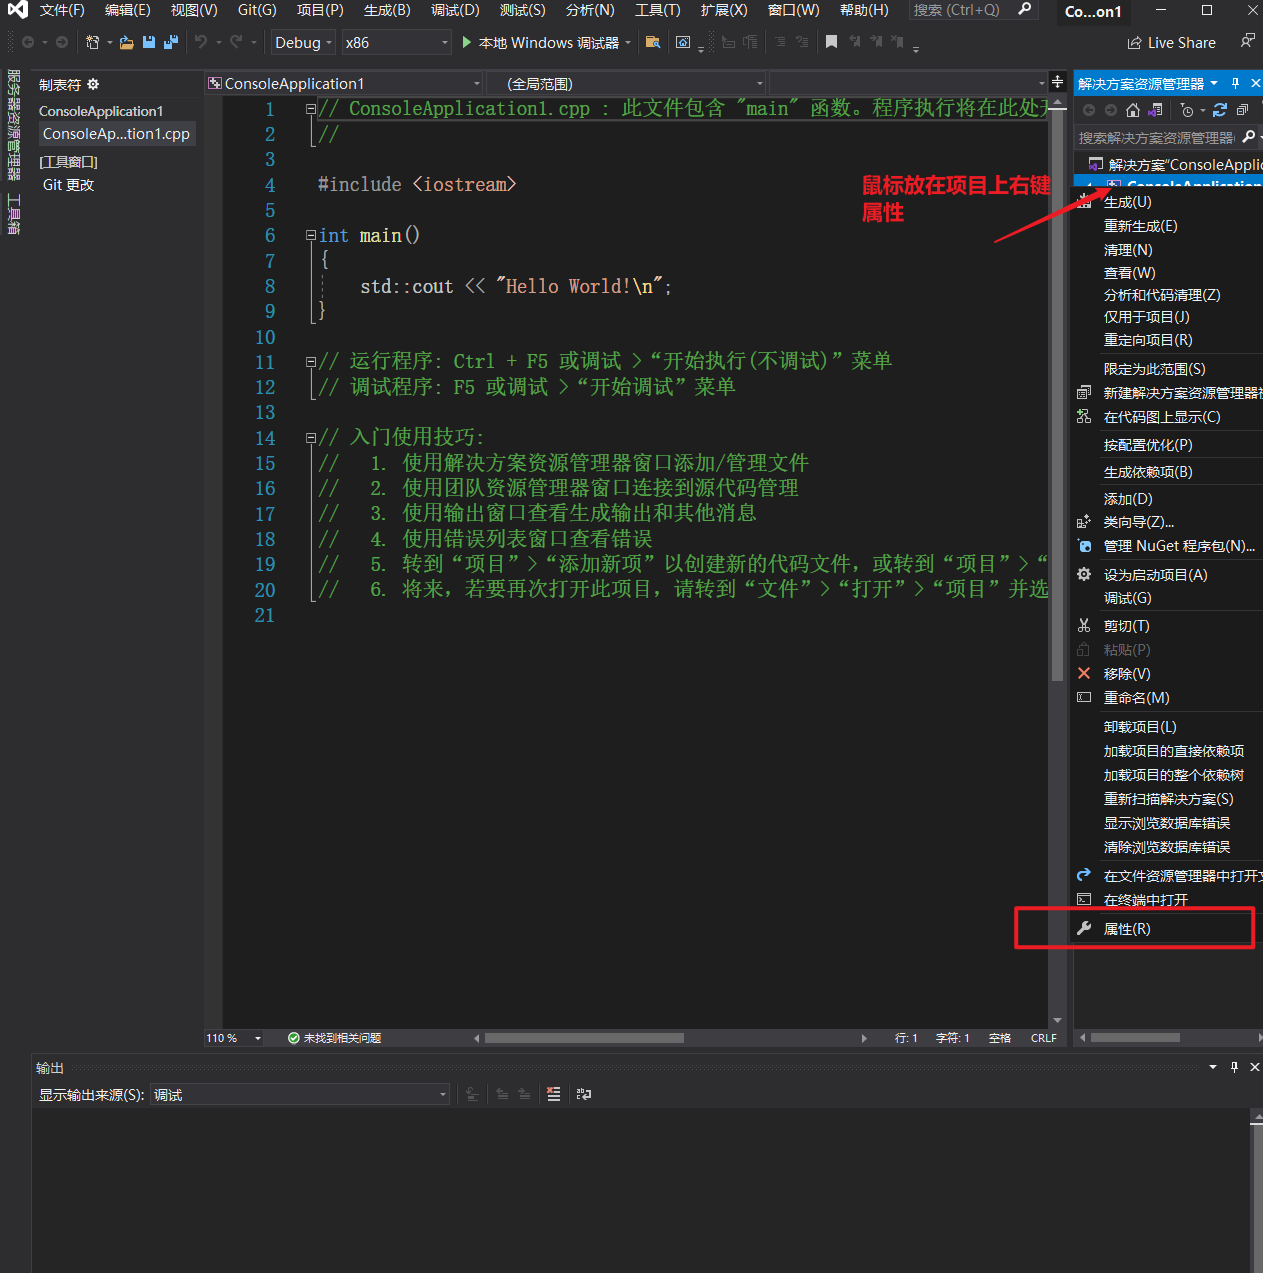This screenshot has width=1263, height=1273.
Task: Start debugging with the green play icon
Action: click(x=467, y=42)
